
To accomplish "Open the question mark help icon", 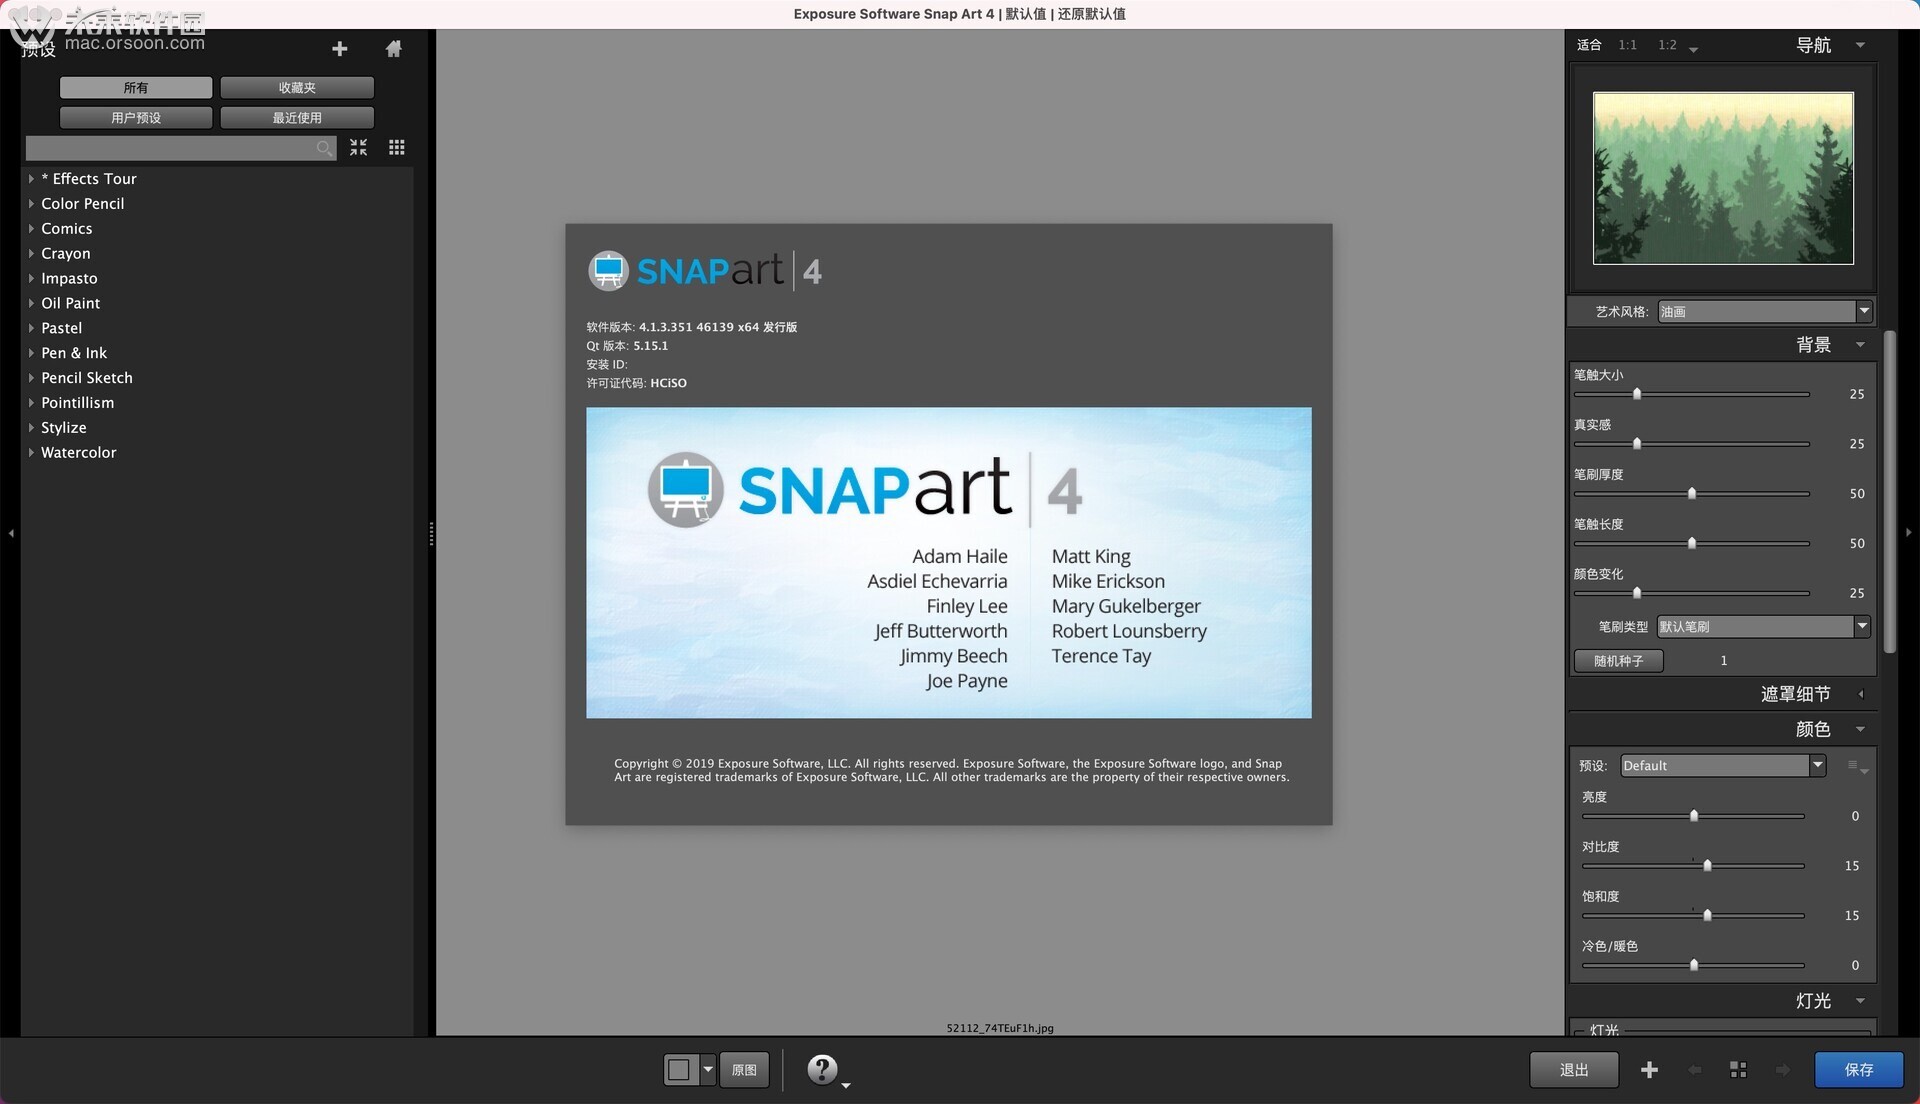I will tap(822, 1069).
